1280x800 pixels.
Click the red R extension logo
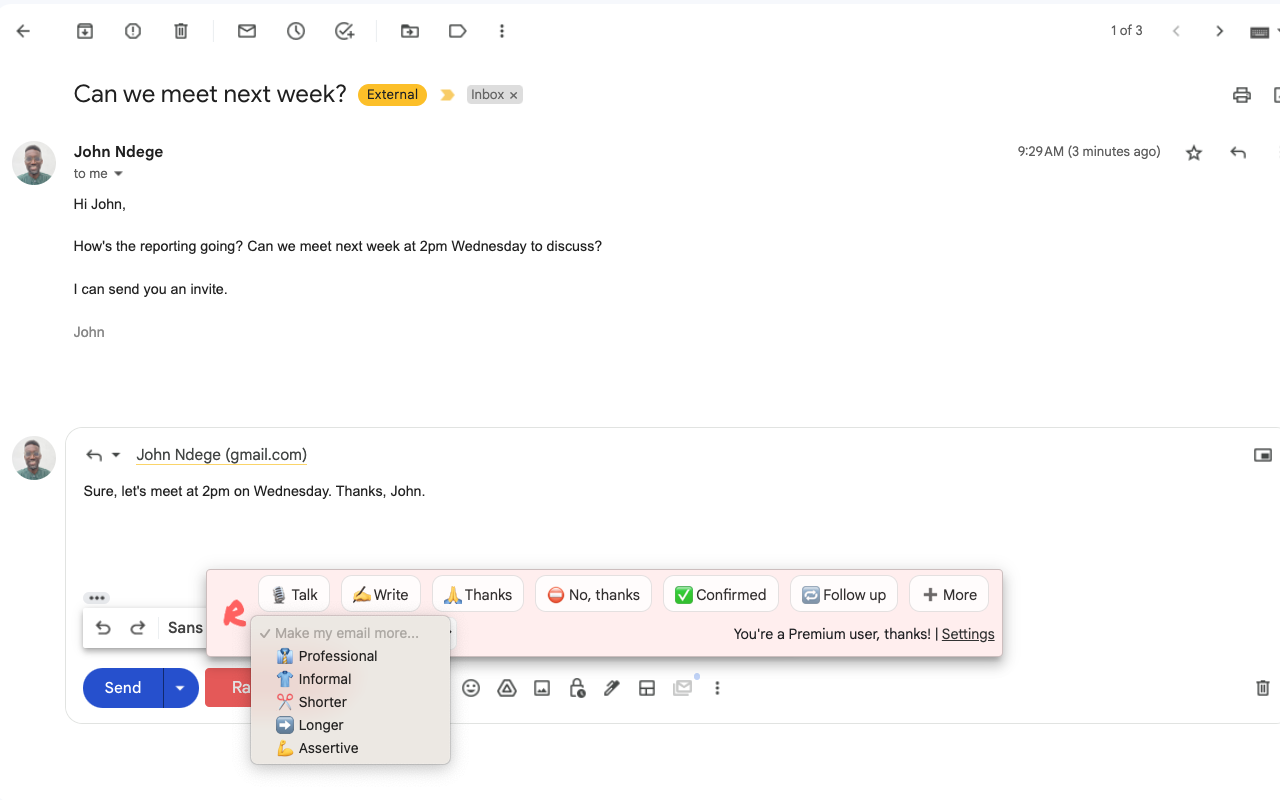[x=234, y=613]
